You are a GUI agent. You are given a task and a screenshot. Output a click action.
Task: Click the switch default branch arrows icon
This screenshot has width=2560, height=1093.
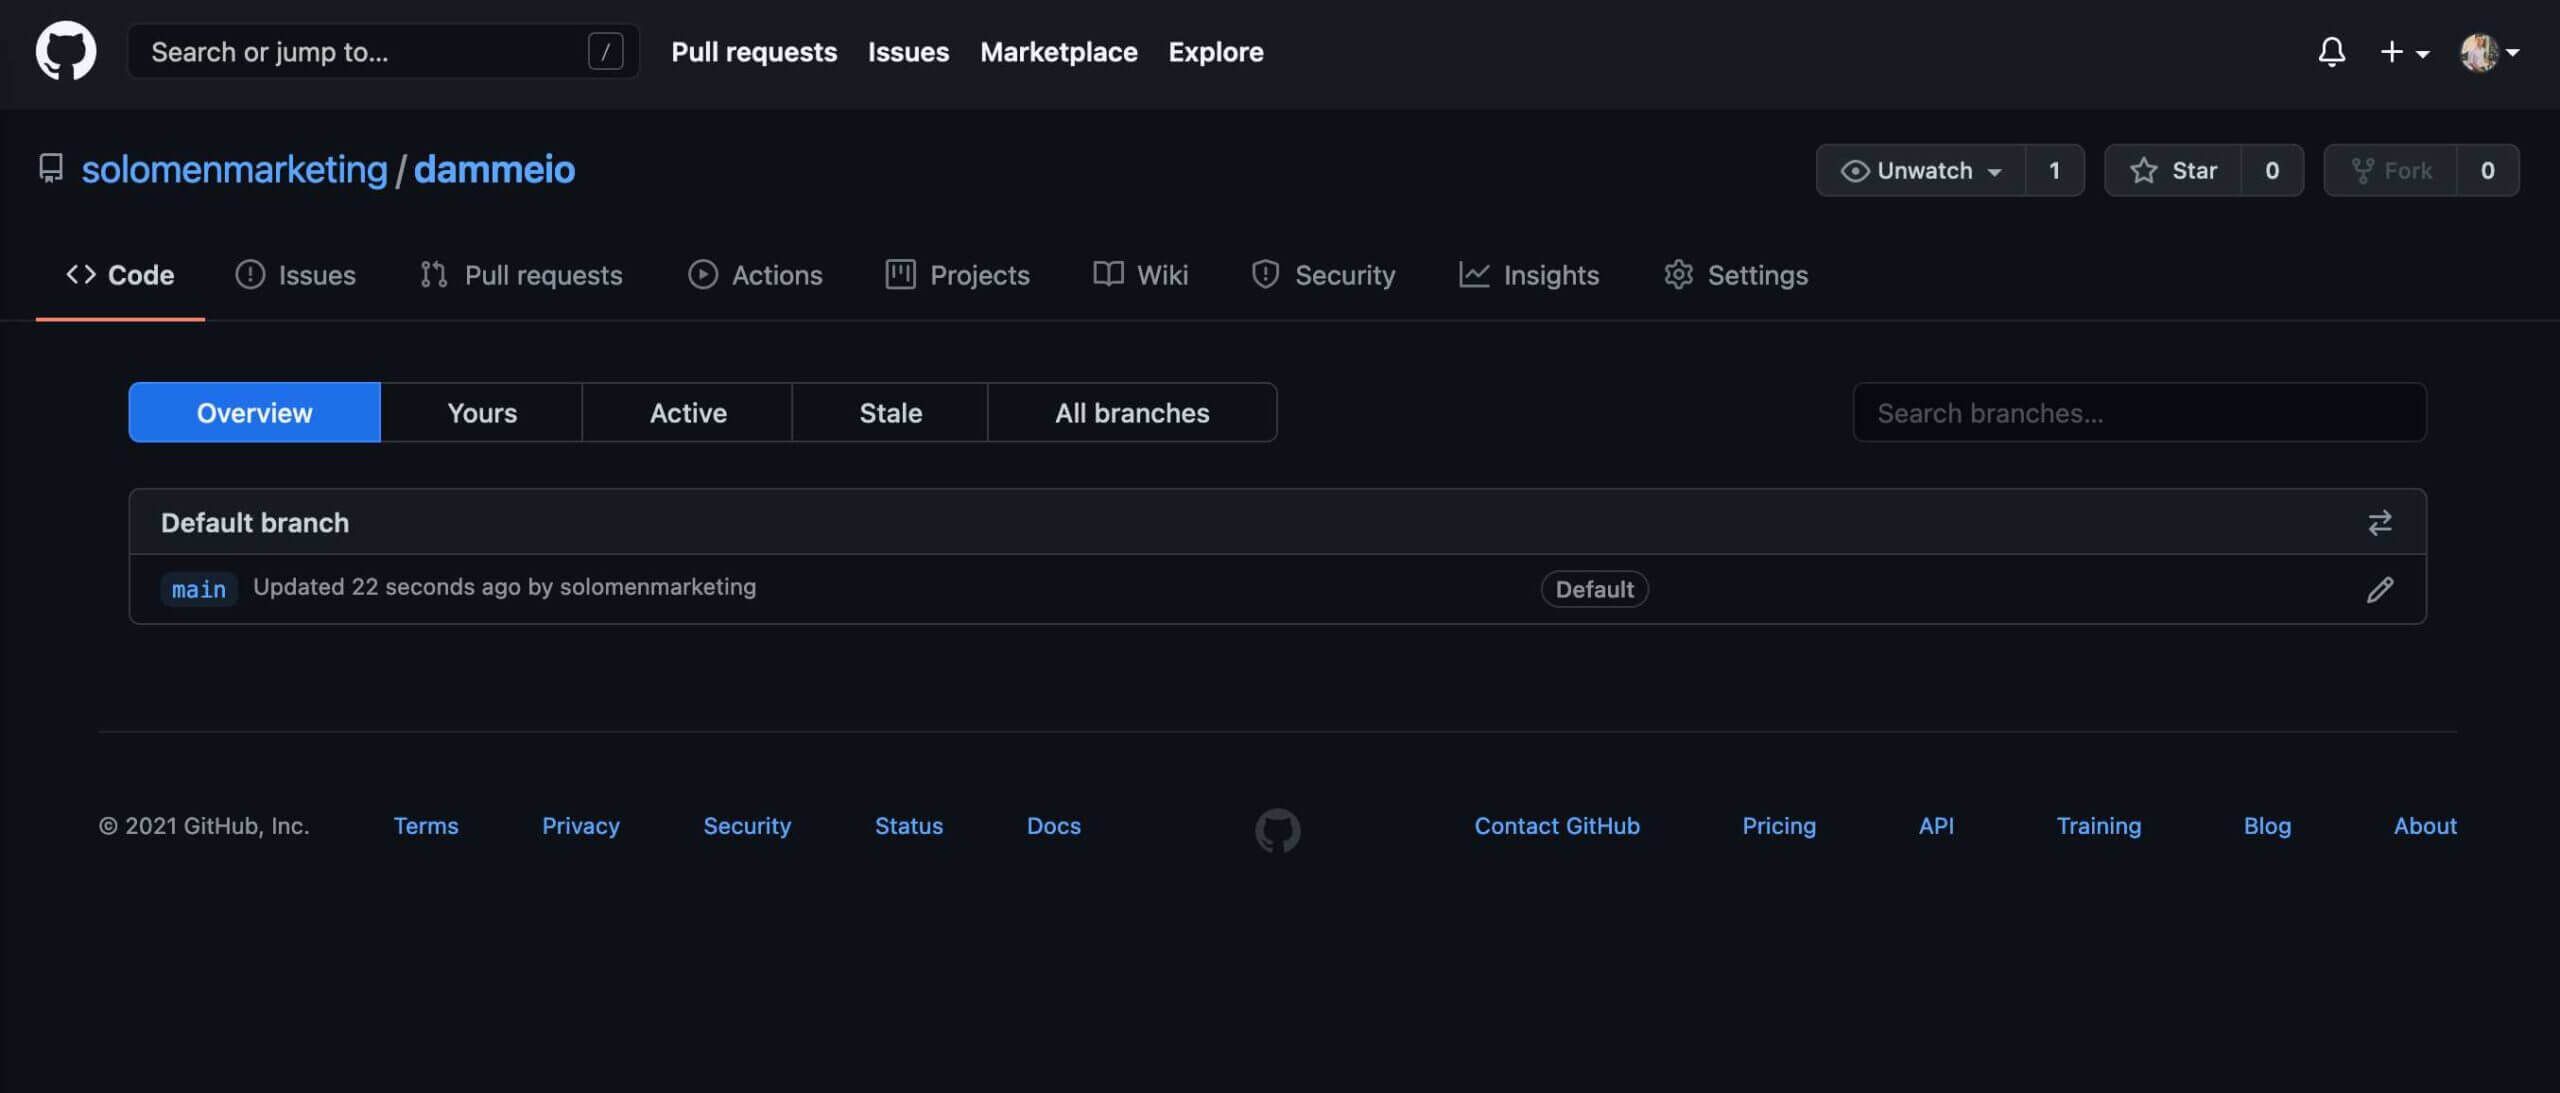pyautogui.click(x=2379, y=522)
